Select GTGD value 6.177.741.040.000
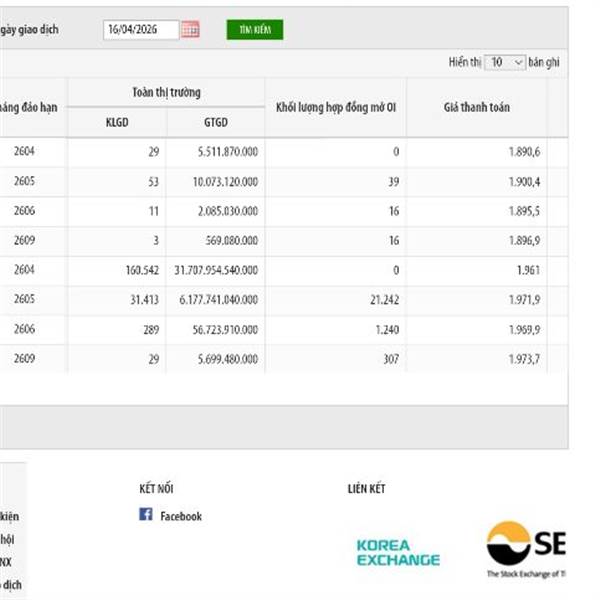The height and width of the screenshot is (600, 600). [218, 300]
